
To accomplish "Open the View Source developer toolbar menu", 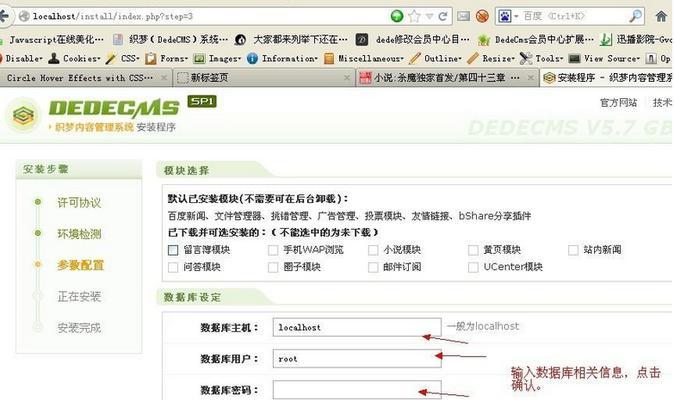I will (604, 58).
